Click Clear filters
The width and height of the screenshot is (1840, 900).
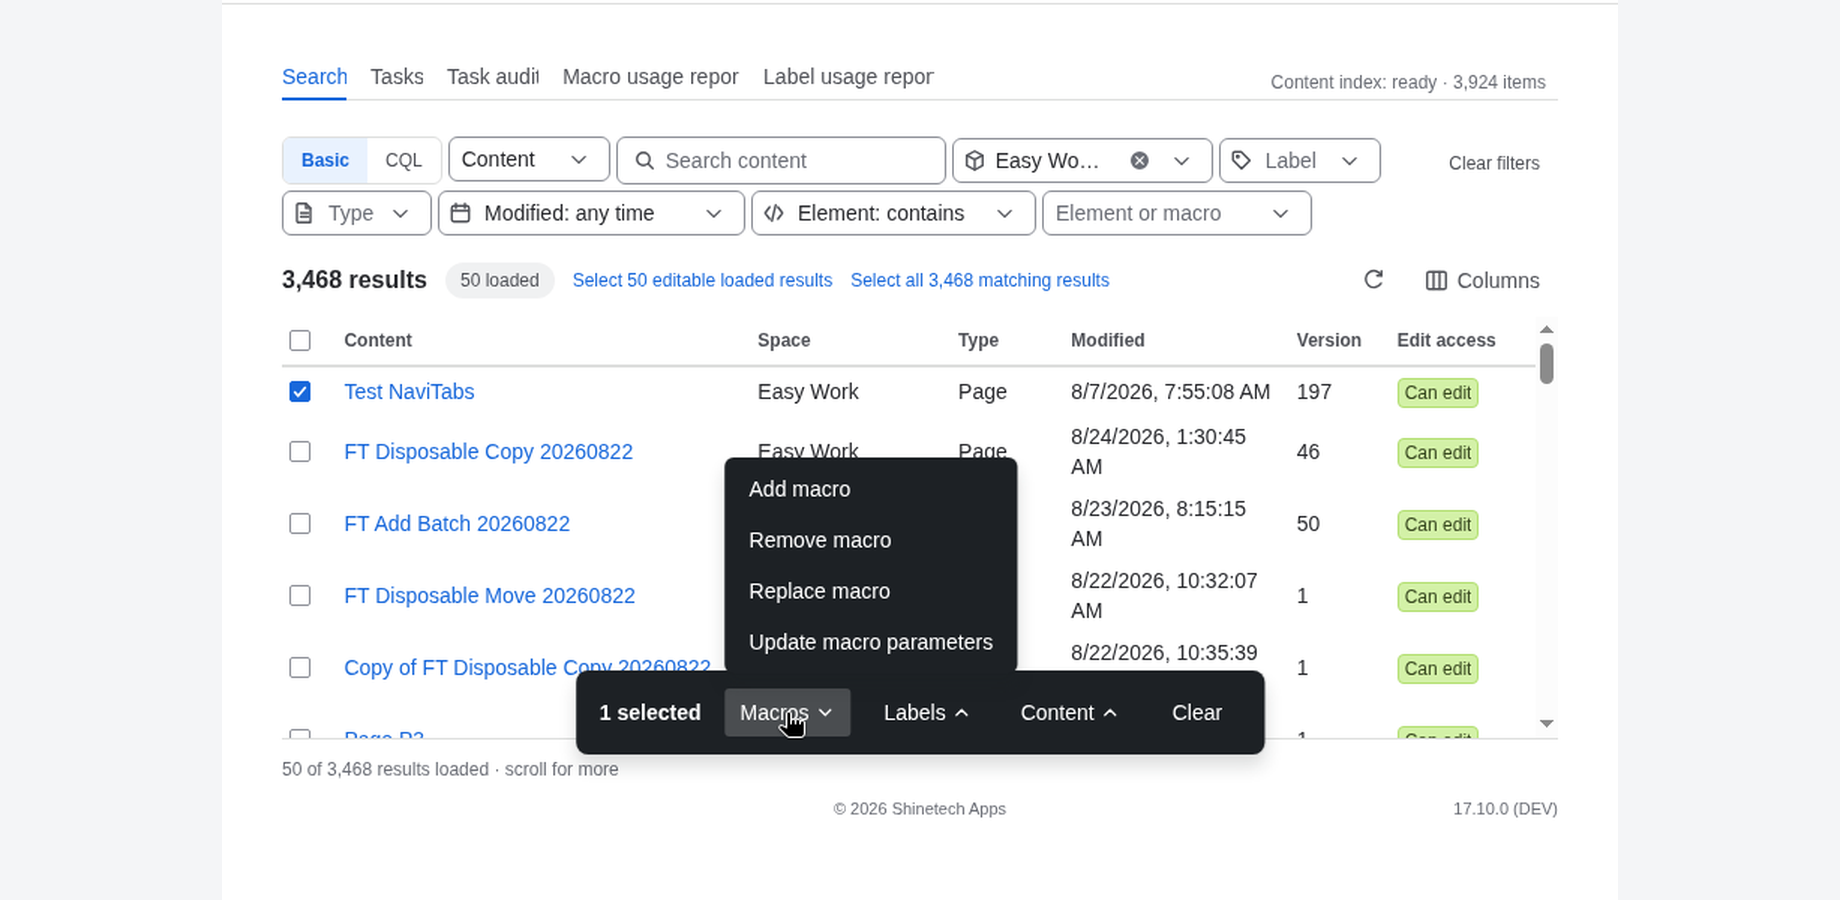pos(1494,163)
